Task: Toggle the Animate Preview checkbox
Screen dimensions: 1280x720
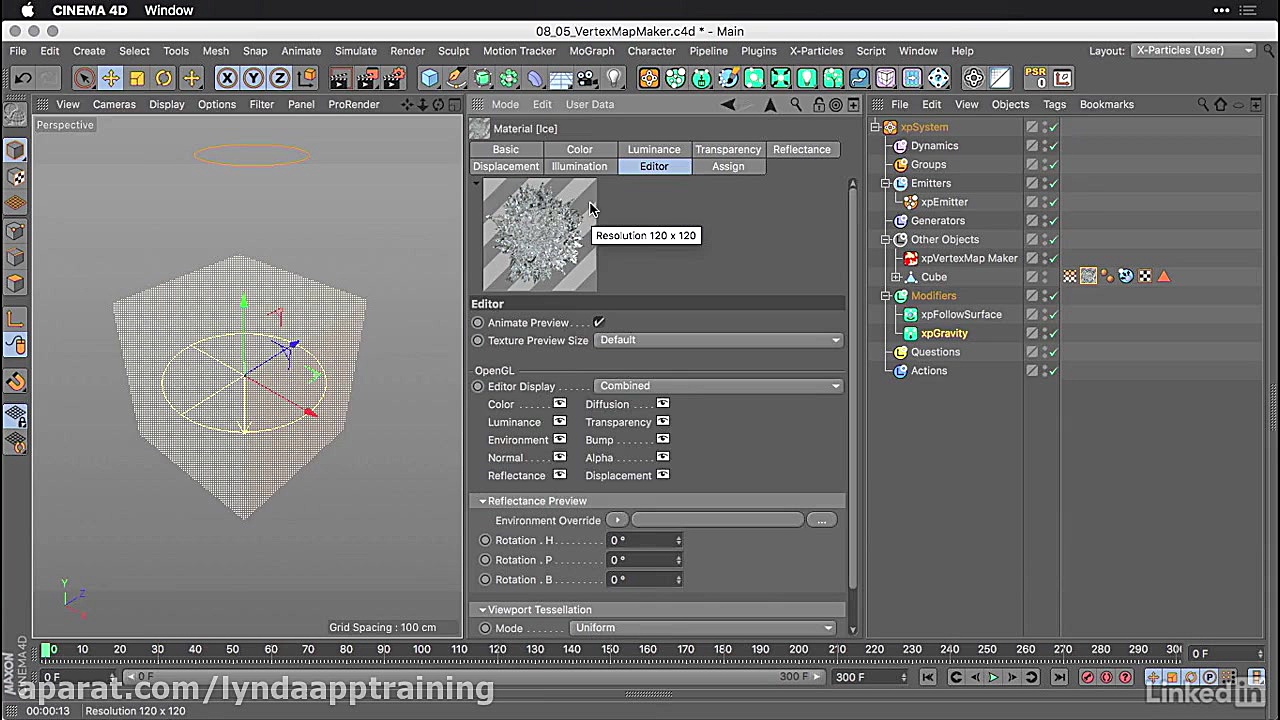Action: click(x=599, y=322)
